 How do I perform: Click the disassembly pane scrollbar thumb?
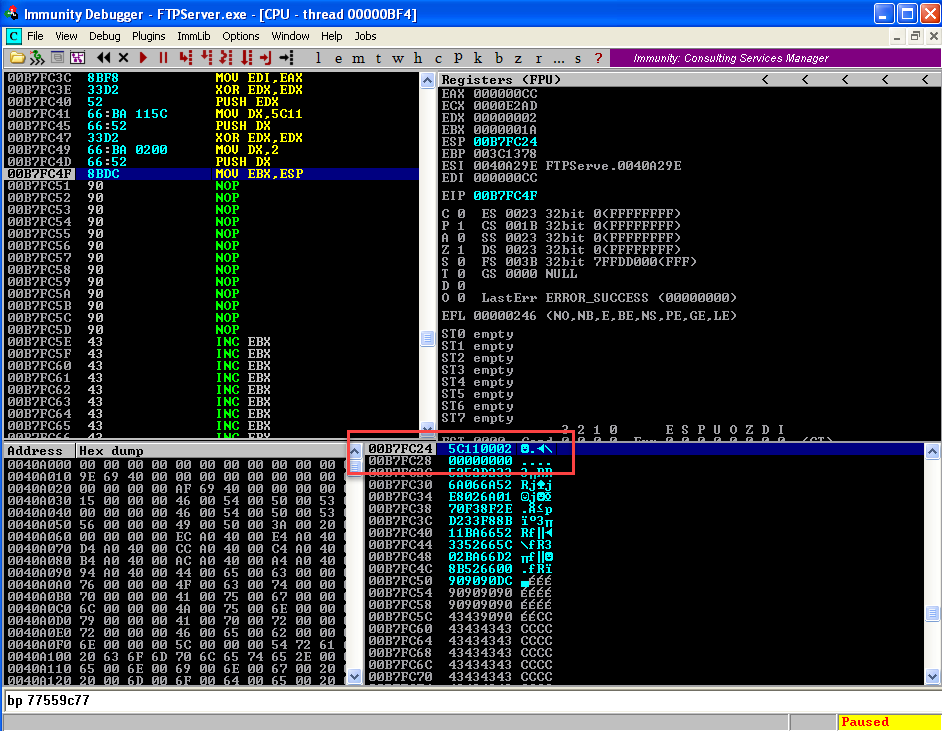tap(427, 338)
